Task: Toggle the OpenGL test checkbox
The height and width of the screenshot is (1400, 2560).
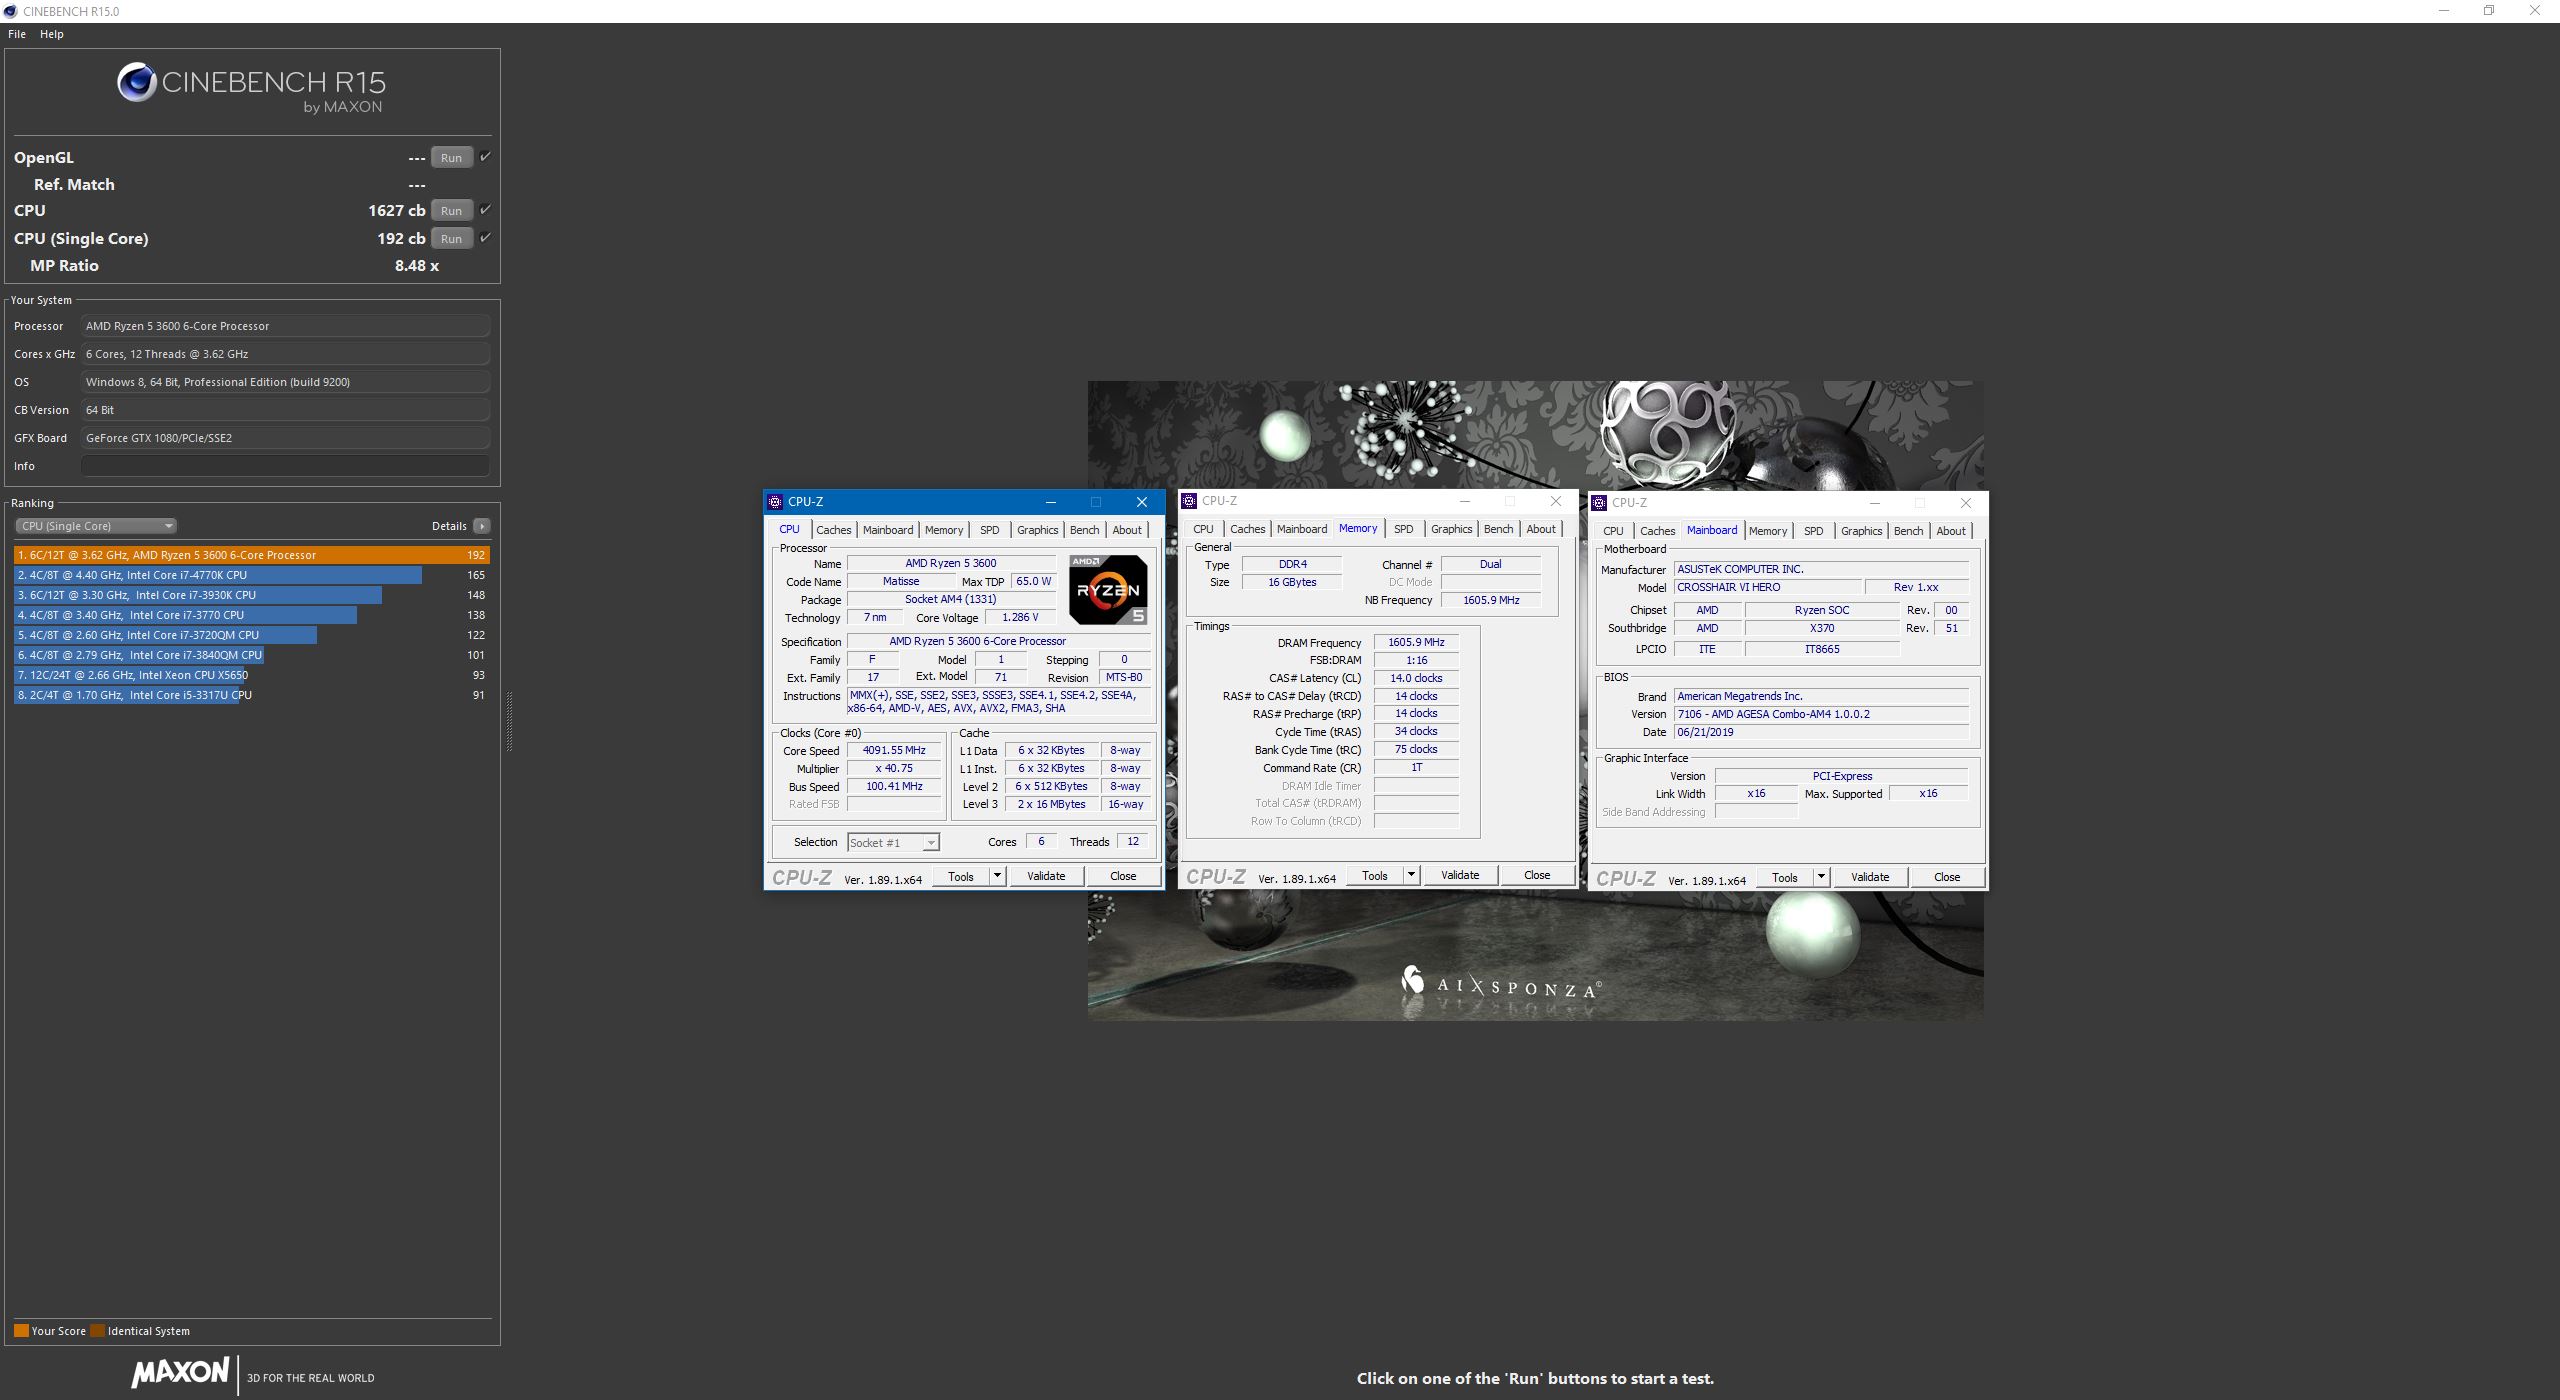Action: 485,157
